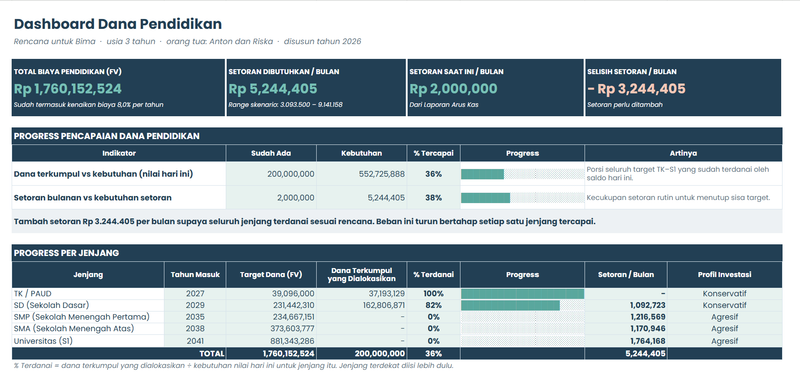The width and height of the screenshot is (800, 374).
Task: Click the 2027 Tahun Masuk cell
Action: click(x=195, y=294)
